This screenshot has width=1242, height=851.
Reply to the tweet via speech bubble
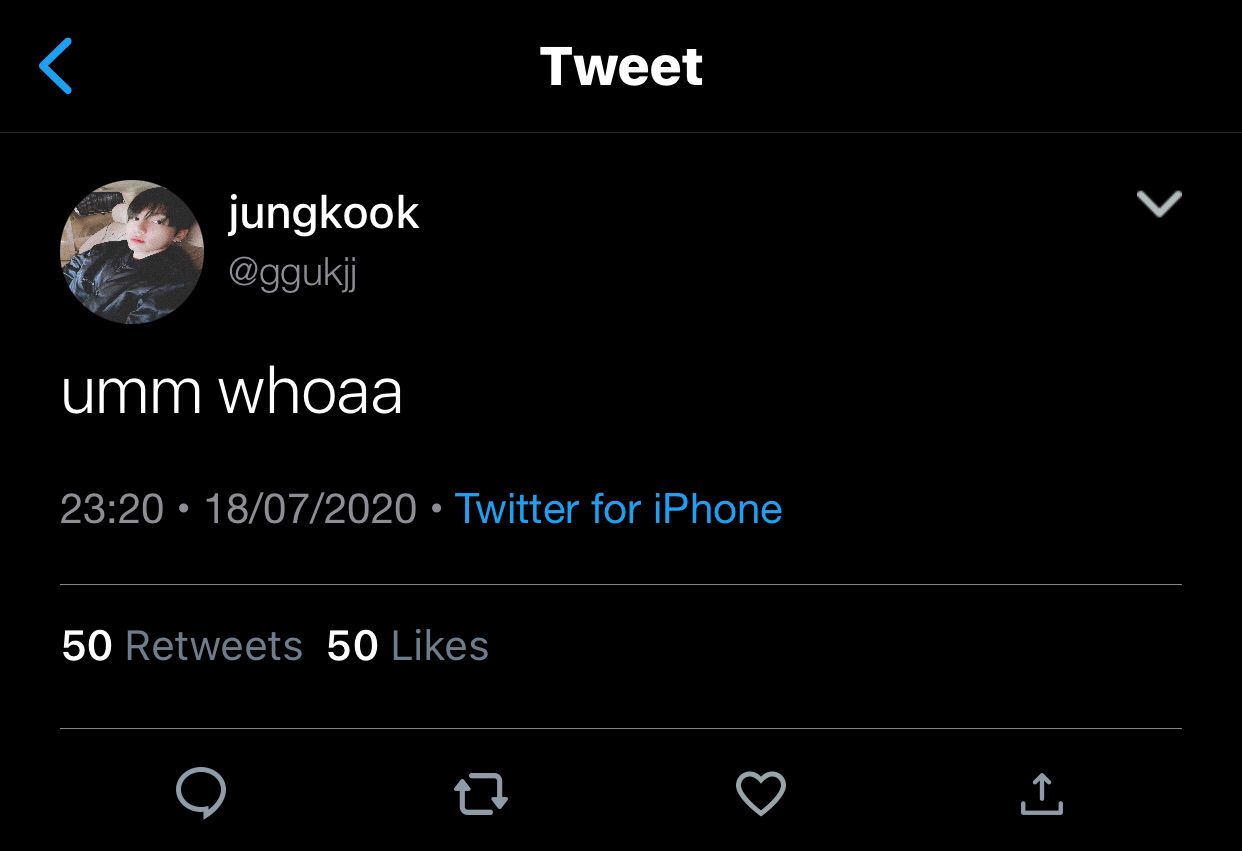click(201, 794)
